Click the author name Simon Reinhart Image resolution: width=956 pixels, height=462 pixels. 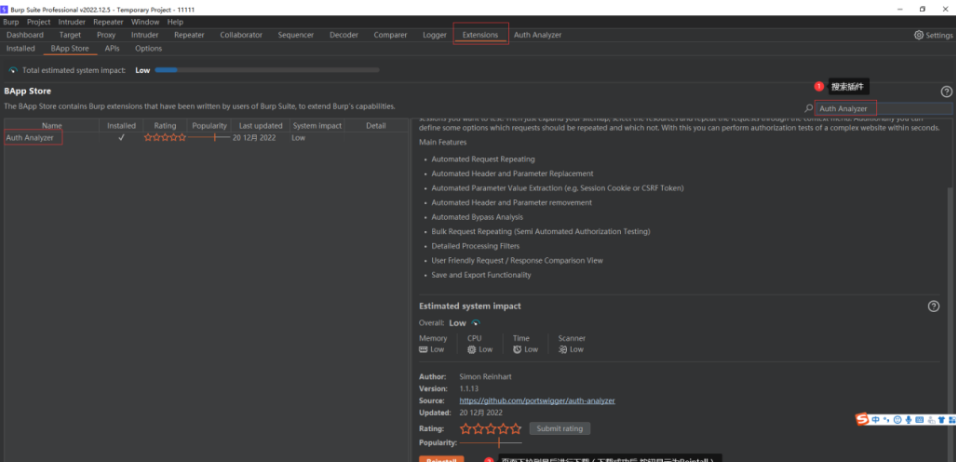tap(483, 377)
